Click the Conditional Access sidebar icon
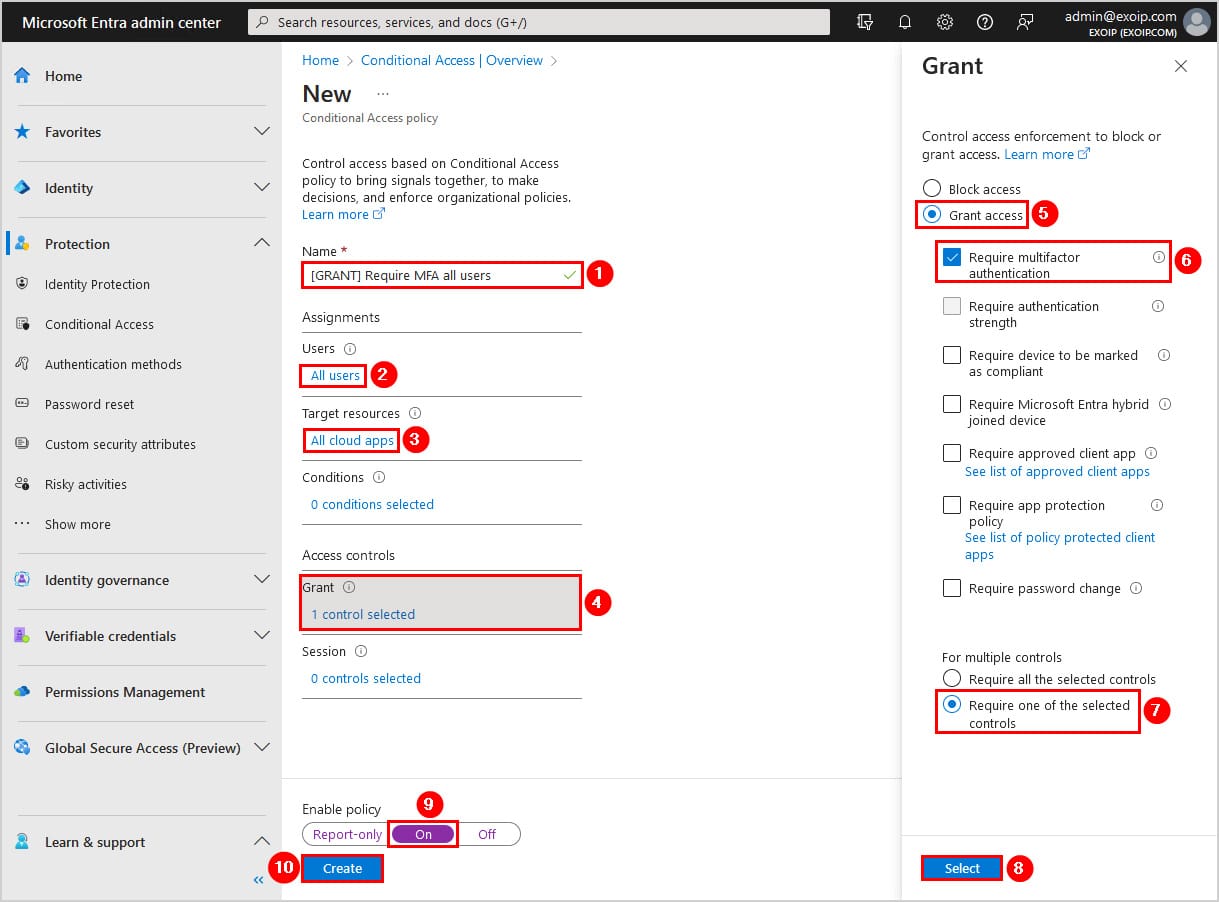Image resolution: width=1219 pixels, height=902 pixels. [22, 324]
